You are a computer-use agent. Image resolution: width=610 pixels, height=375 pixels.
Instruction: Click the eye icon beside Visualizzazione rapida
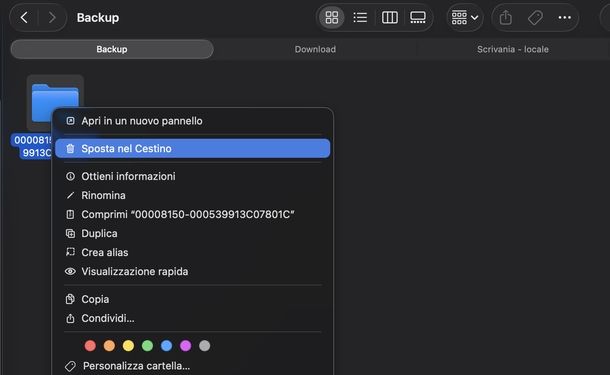tap(70, 272)
